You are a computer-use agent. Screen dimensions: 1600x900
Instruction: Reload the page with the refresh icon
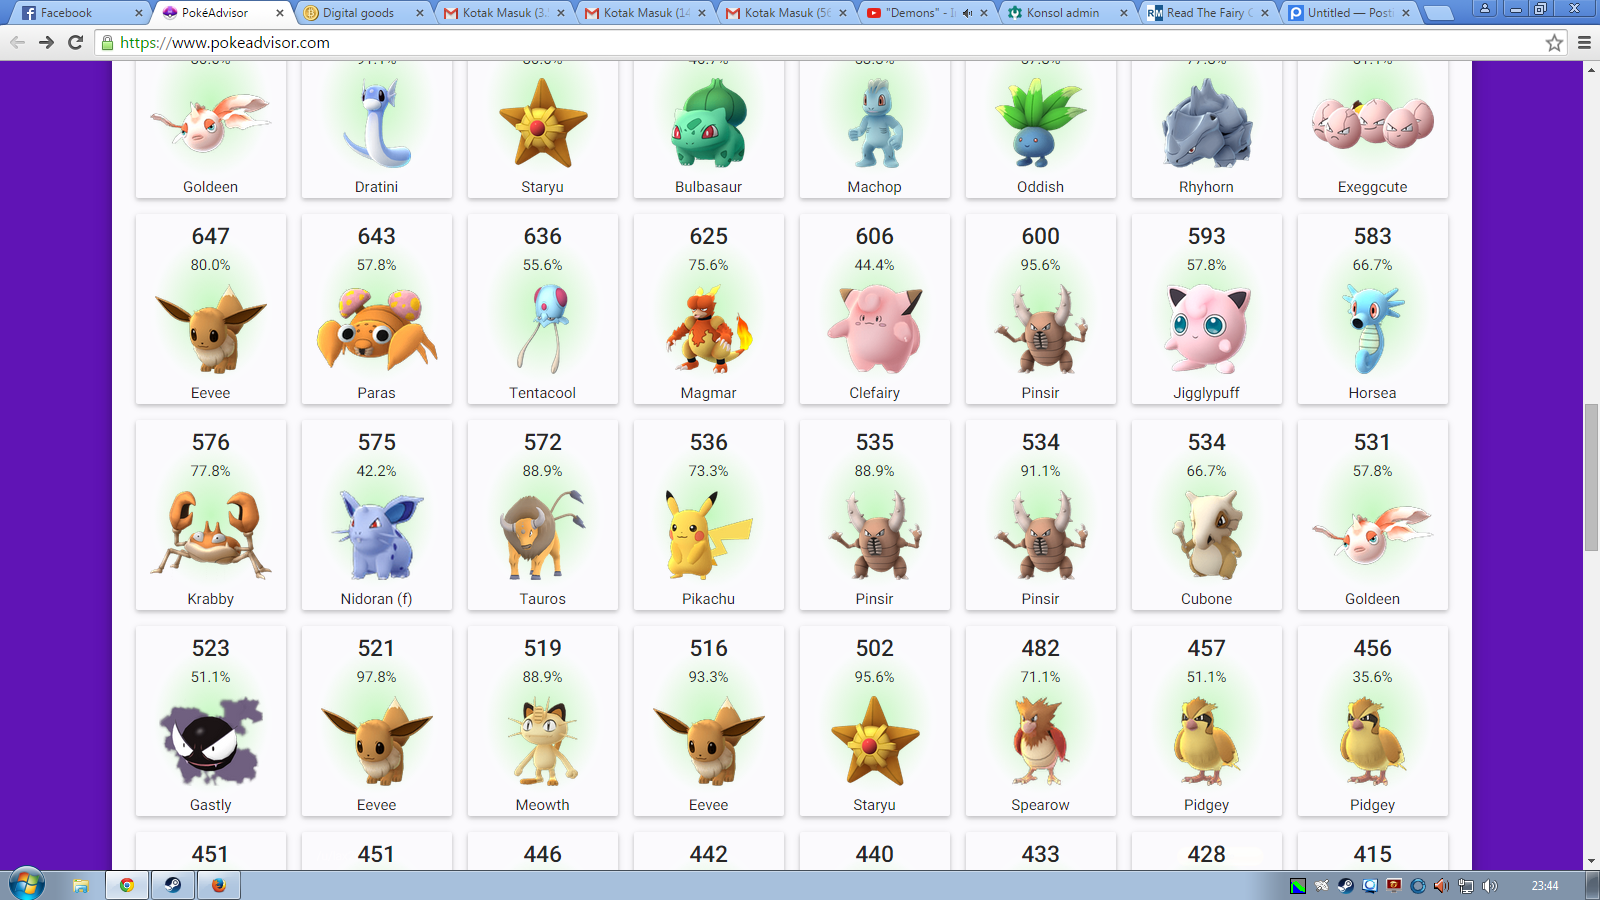pyautogui.click(x=75, y=42)
